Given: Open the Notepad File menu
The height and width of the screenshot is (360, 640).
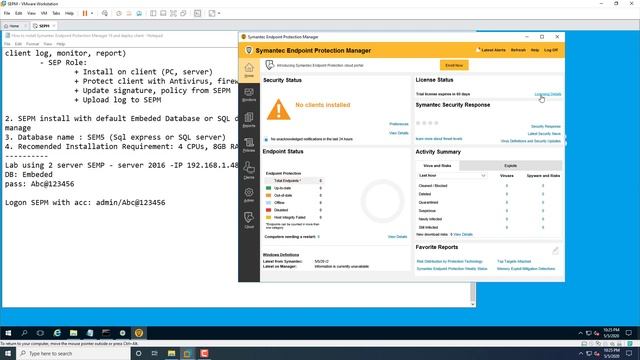Looking at the screenshot, I should [x=7, y=44].
